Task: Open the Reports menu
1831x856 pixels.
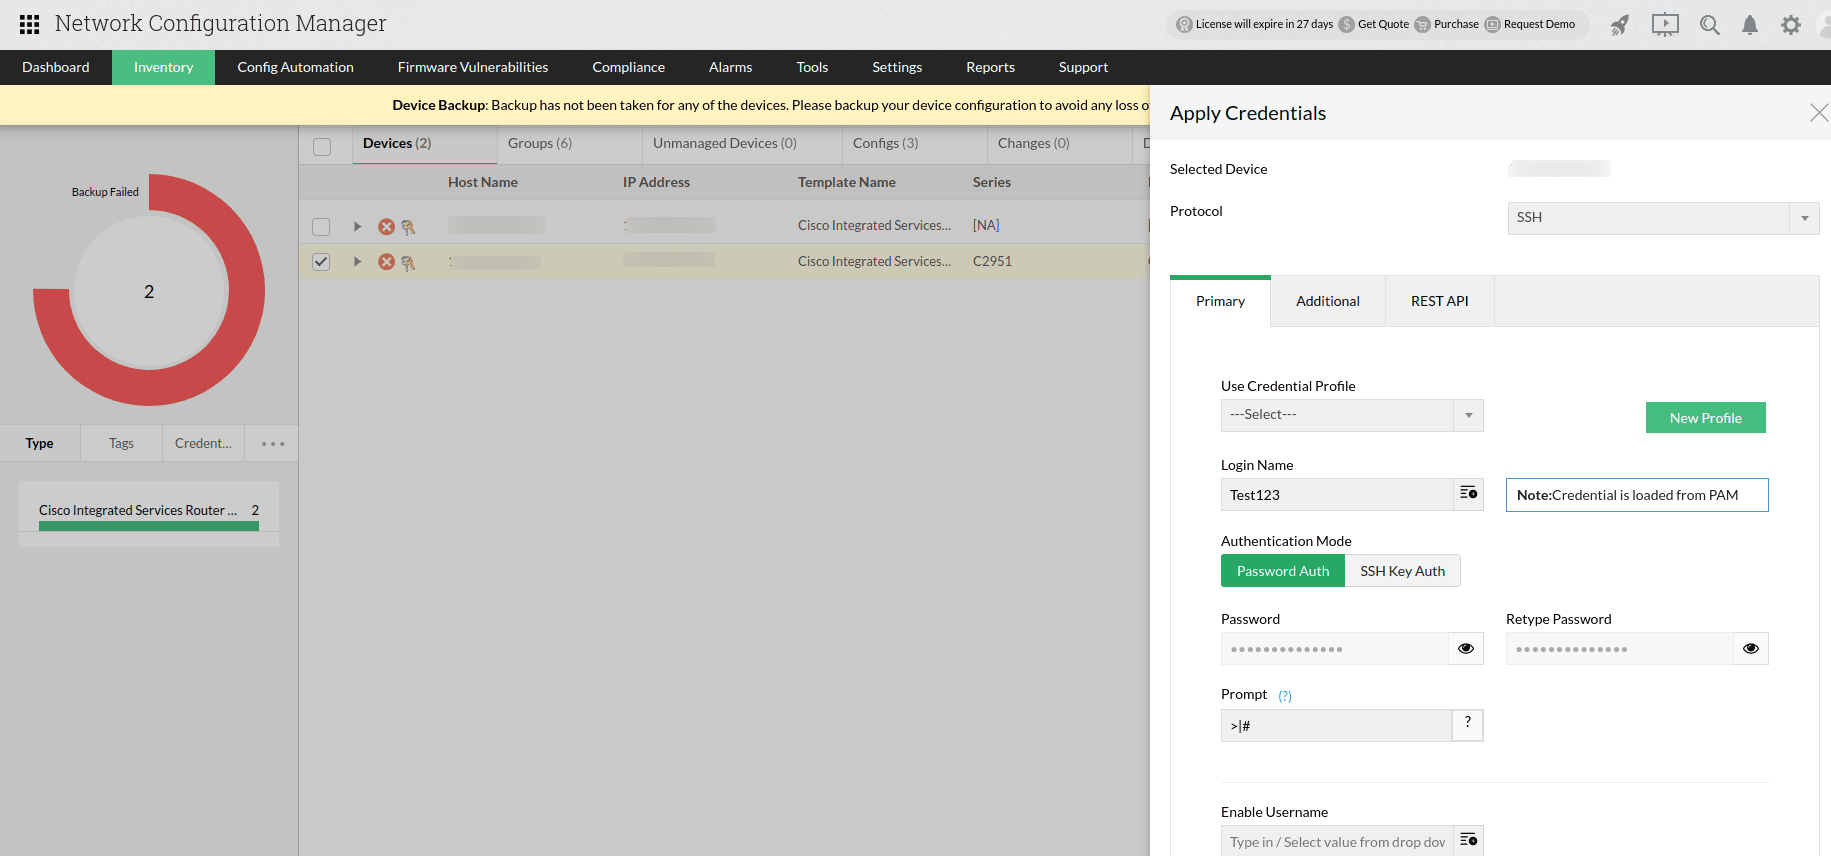Action: point(990,67)
